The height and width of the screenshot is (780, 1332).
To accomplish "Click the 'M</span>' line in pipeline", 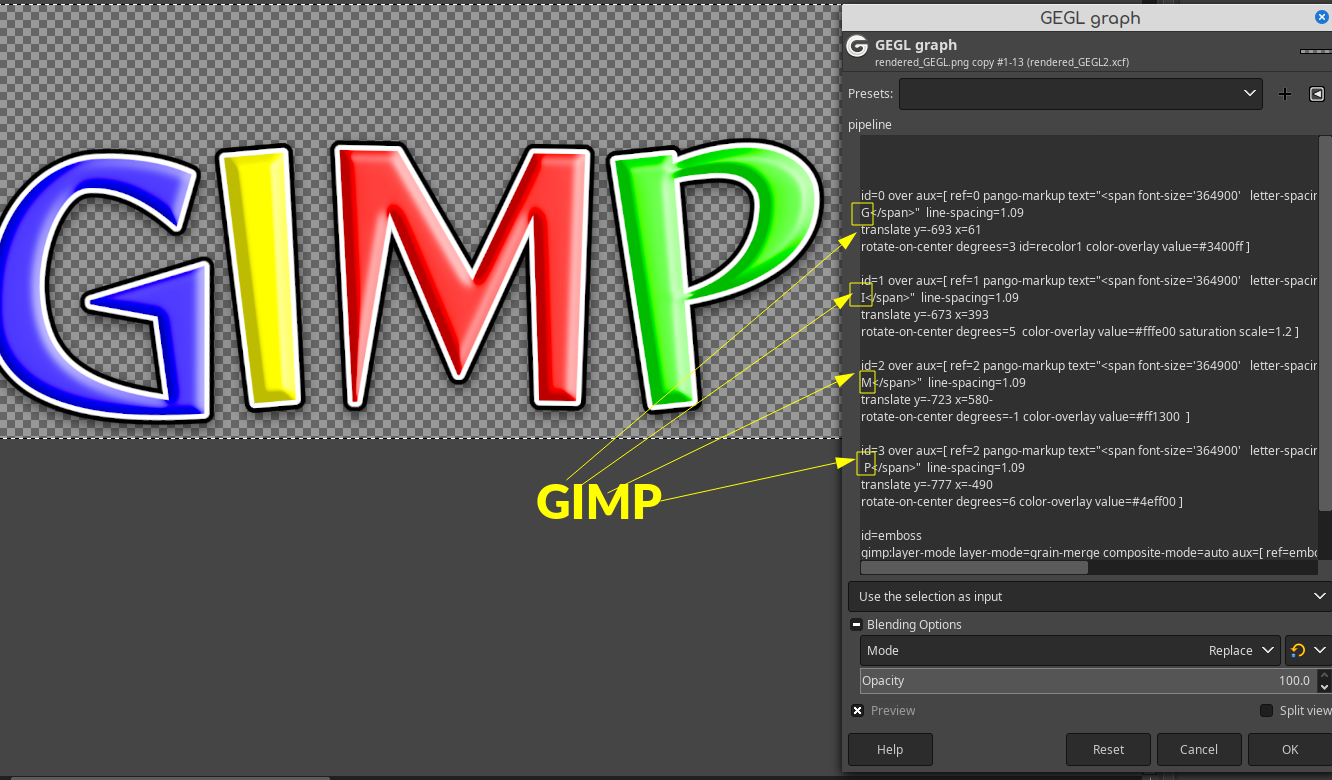I will tap(943, 383).
